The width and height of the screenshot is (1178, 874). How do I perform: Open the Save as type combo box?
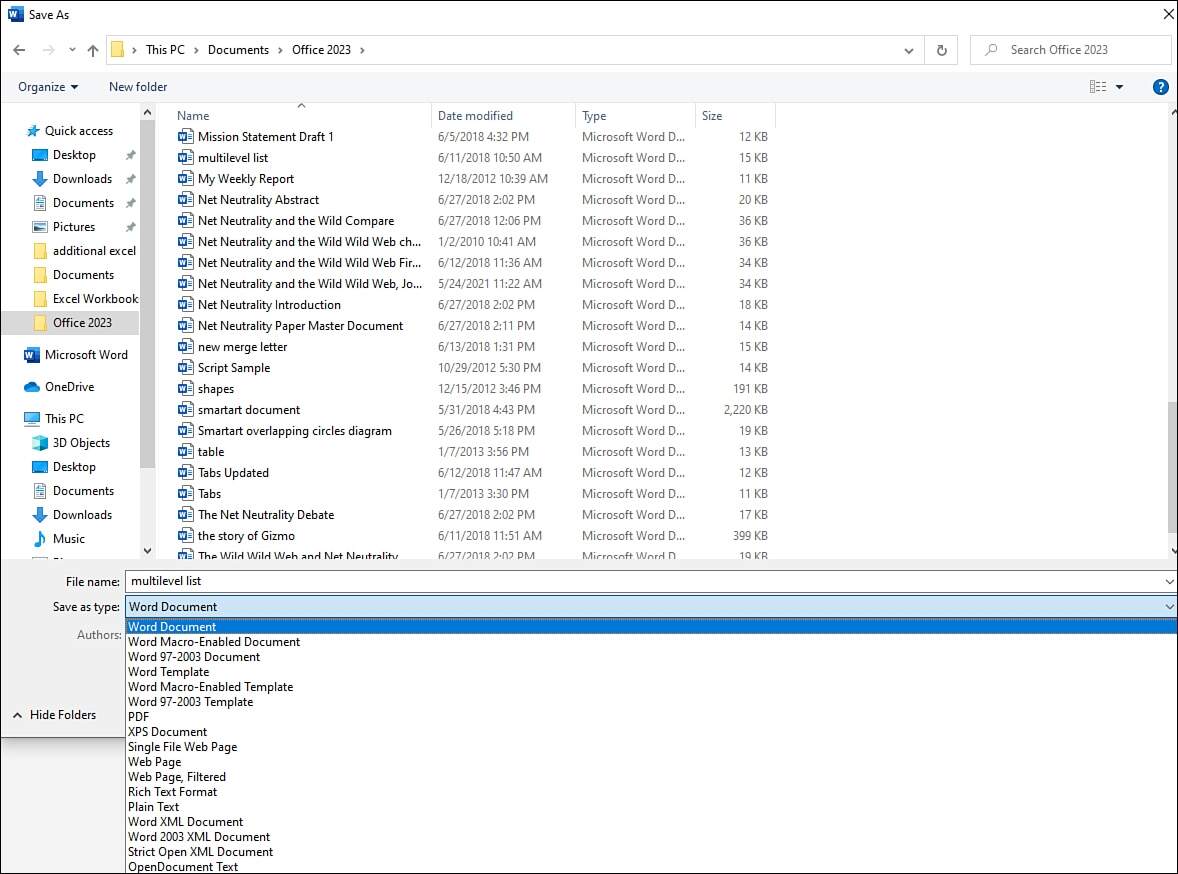[x=651, y=606]
